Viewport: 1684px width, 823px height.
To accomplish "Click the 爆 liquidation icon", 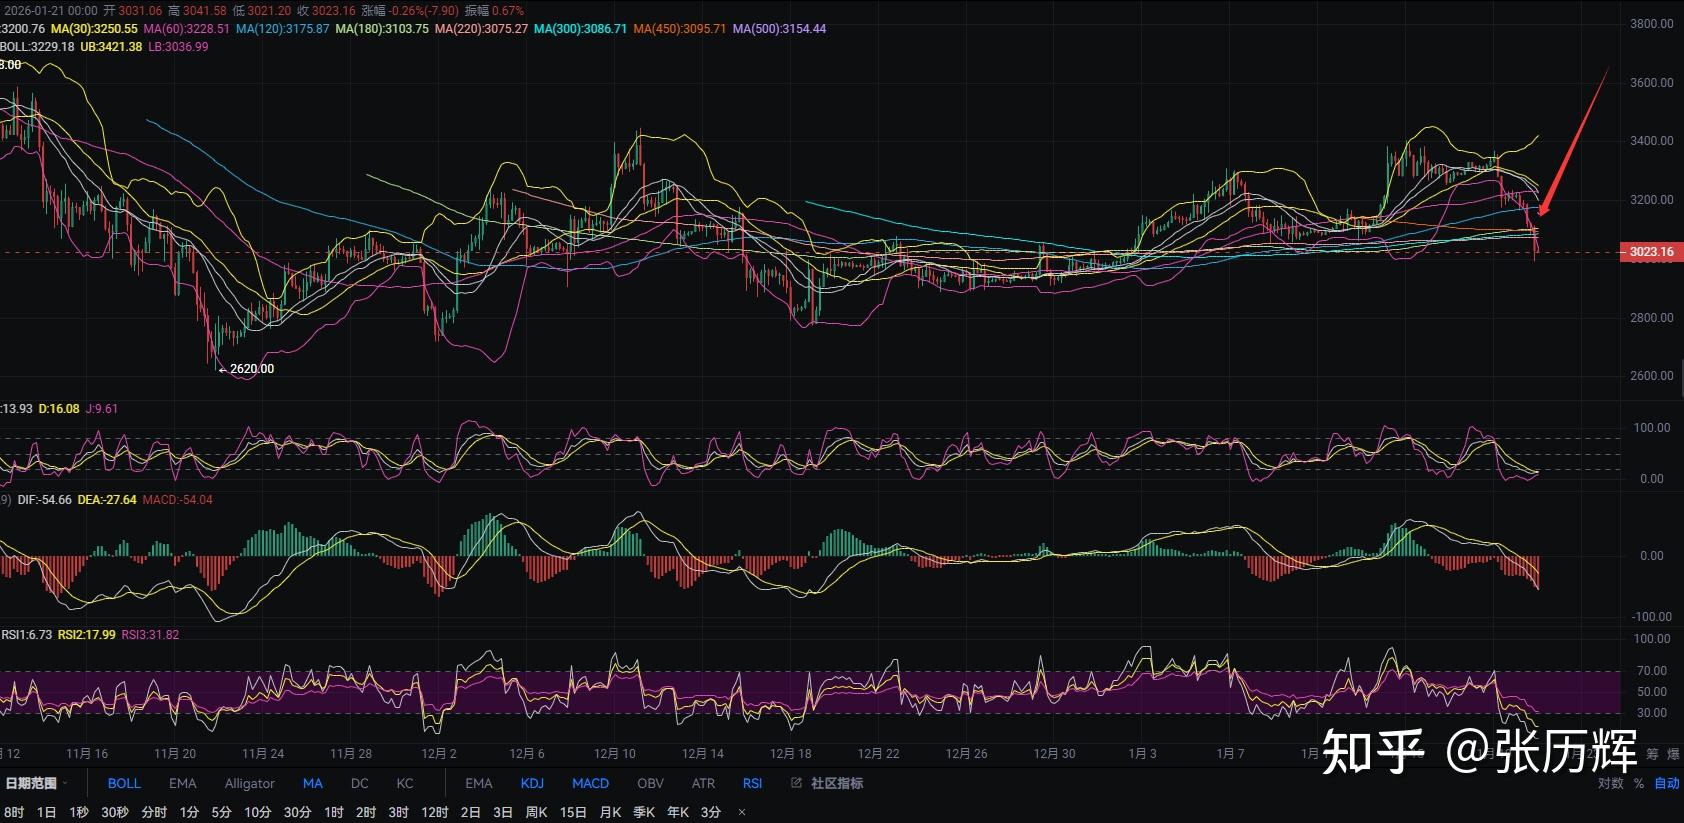I will point(1674,754).
